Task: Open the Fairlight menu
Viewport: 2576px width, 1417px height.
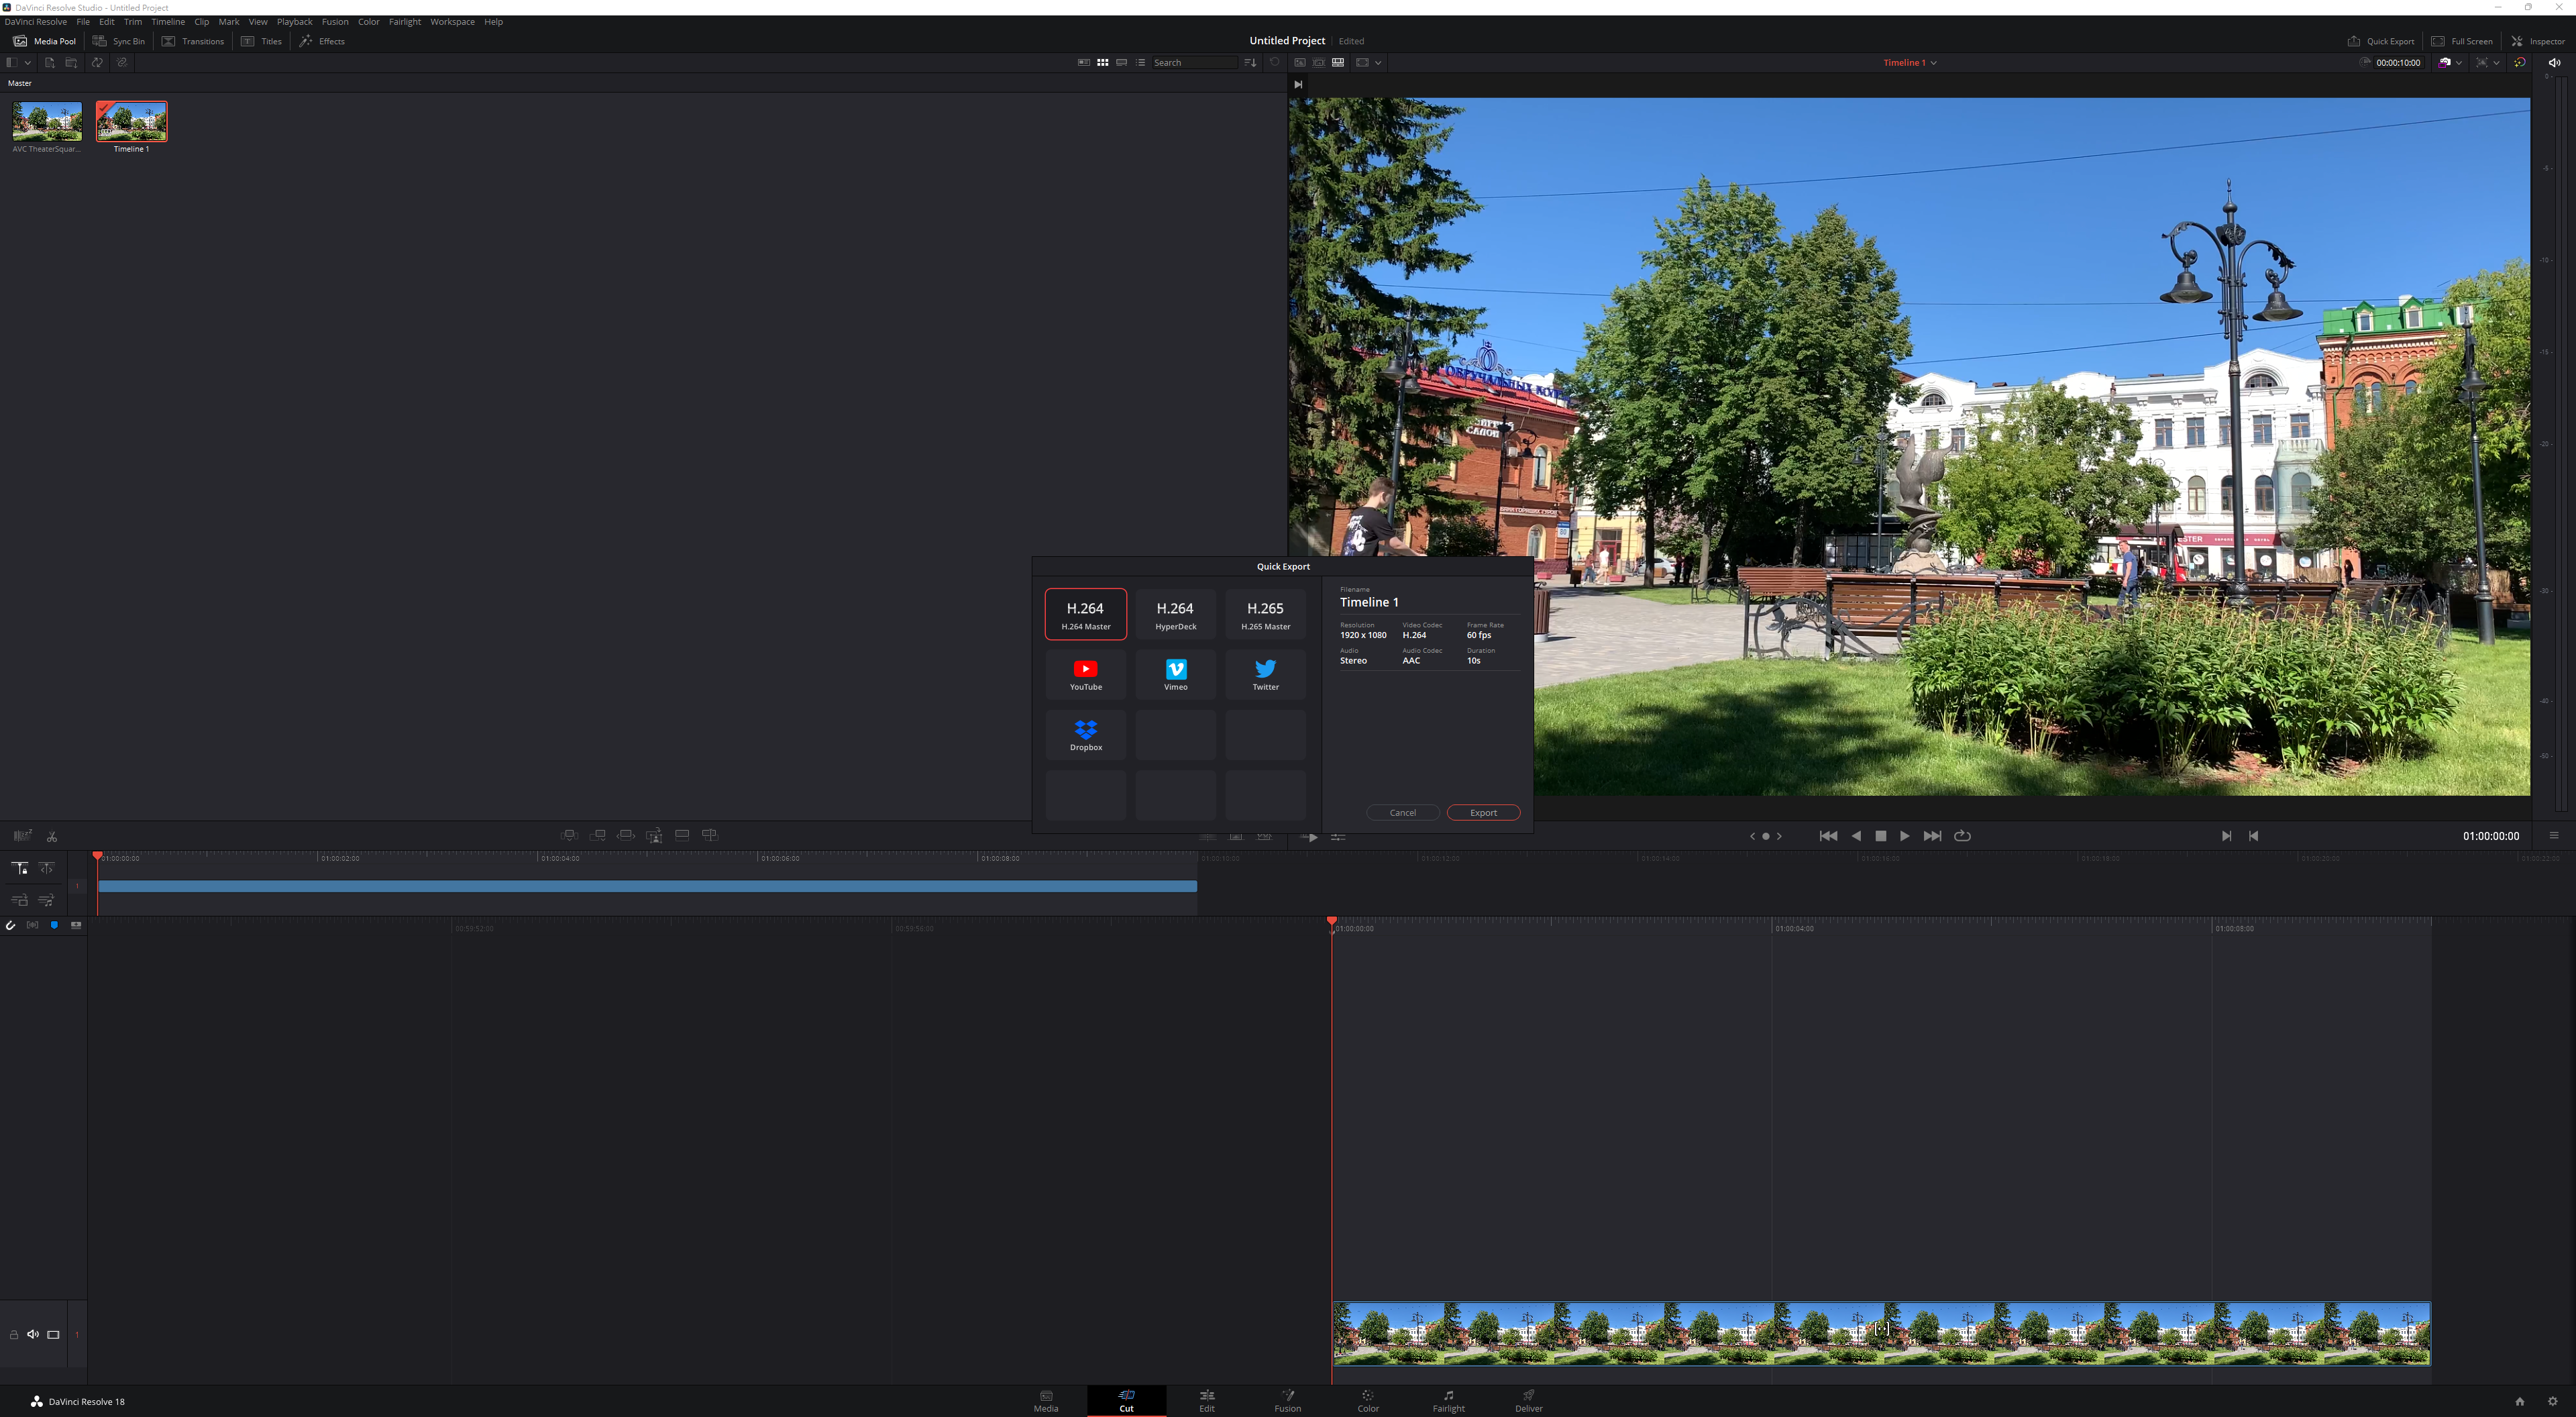Action: point(405,21)
